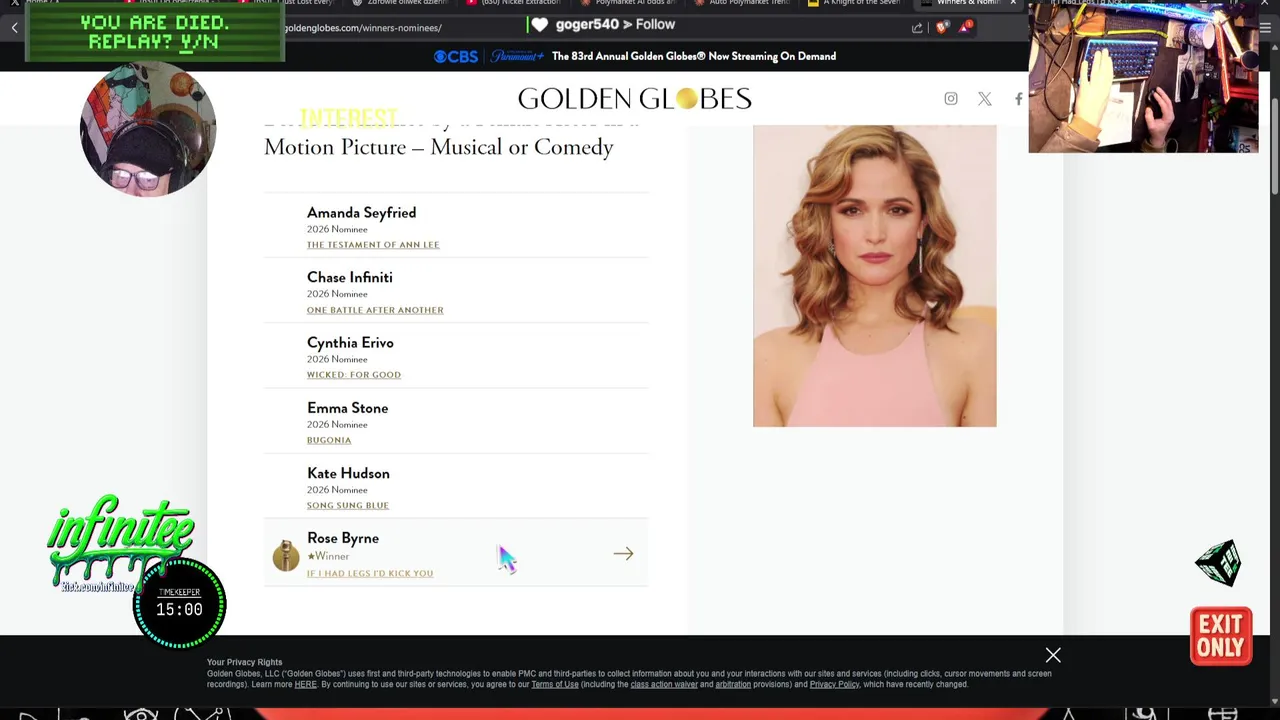This screenshot has height=720, width=1280.
Task: Select nominee Emma Stone
Action: click(347, 408)
